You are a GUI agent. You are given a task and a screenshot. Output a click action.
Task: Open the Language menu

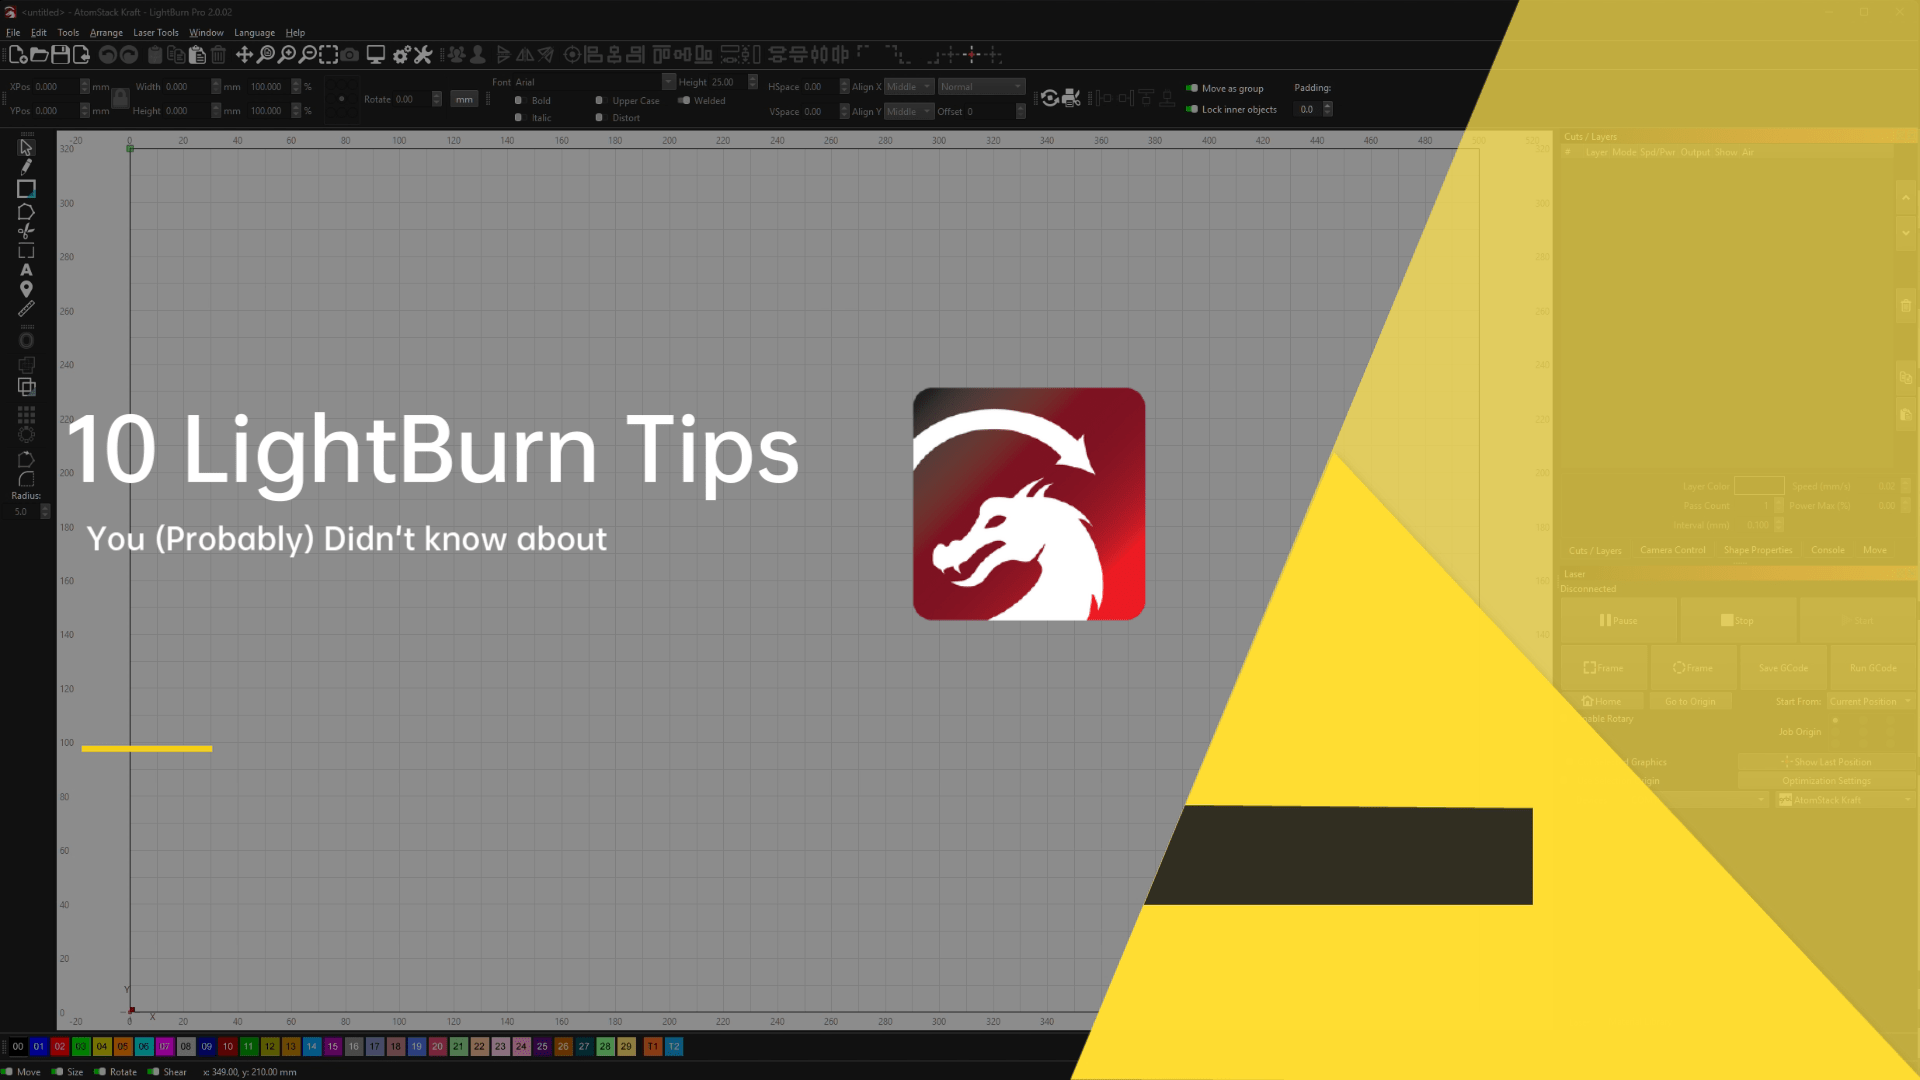(x=254, y=33)
